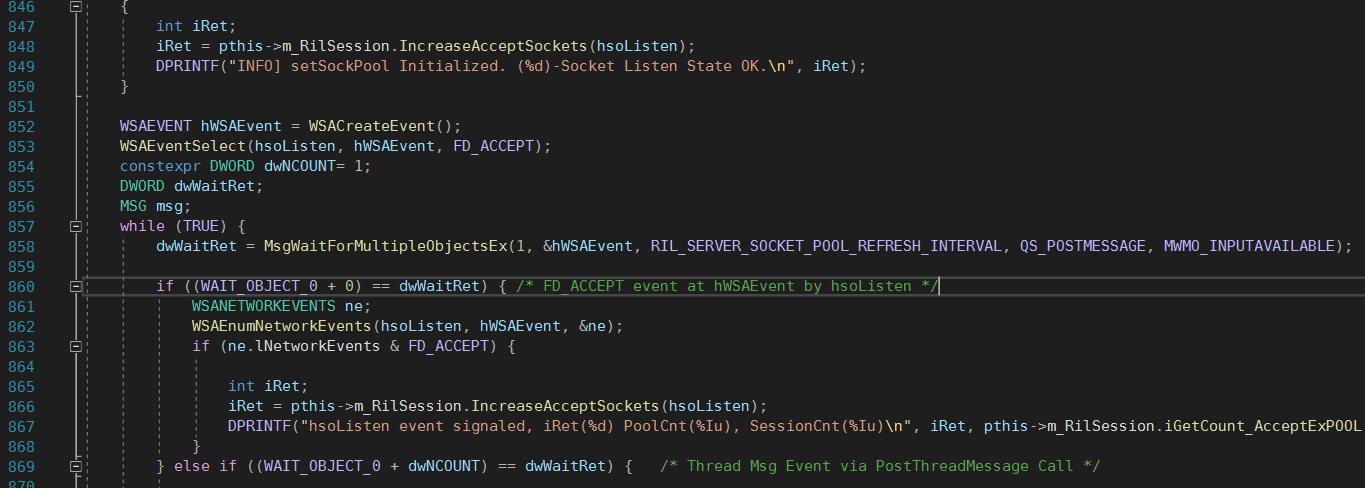Click line number 847 in the gutter
Screen dimensions: 1365x488
pyautogui.click(x=20, y=26)
